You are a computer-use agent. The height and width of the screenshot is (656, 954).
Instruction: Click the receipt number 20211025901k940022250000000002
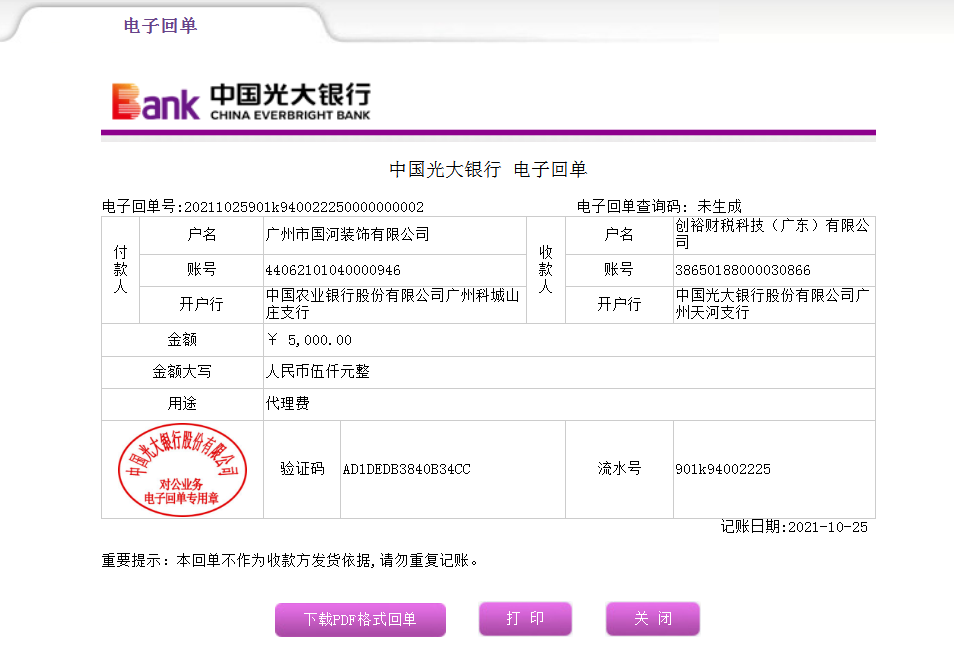coord(304,207)
